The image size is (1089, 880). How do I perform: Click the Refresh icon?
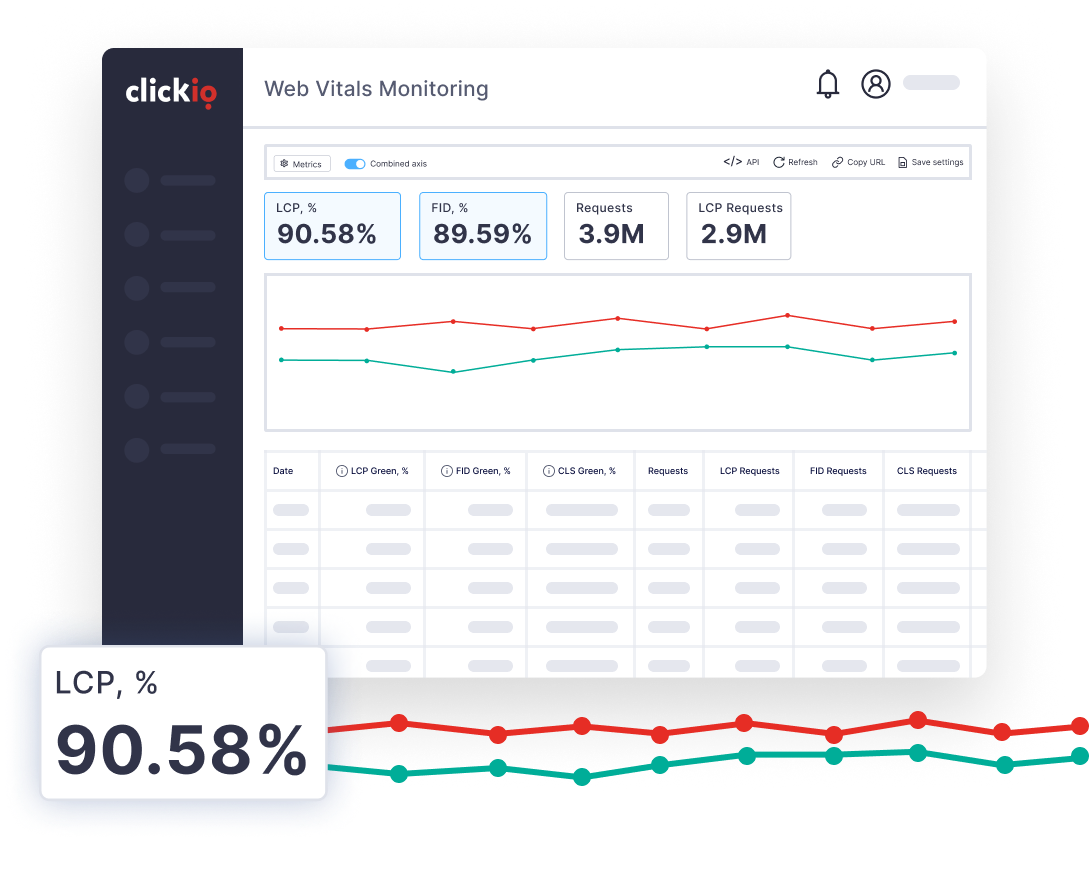(779, 162)
